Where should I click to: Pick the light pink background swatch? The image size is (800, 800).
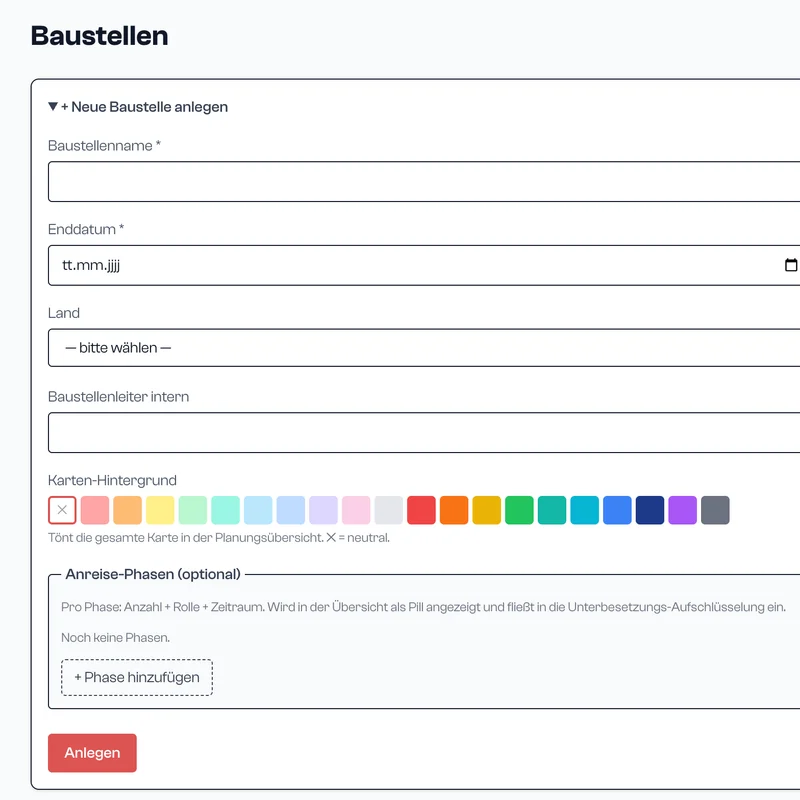click(x=356, y=510)
